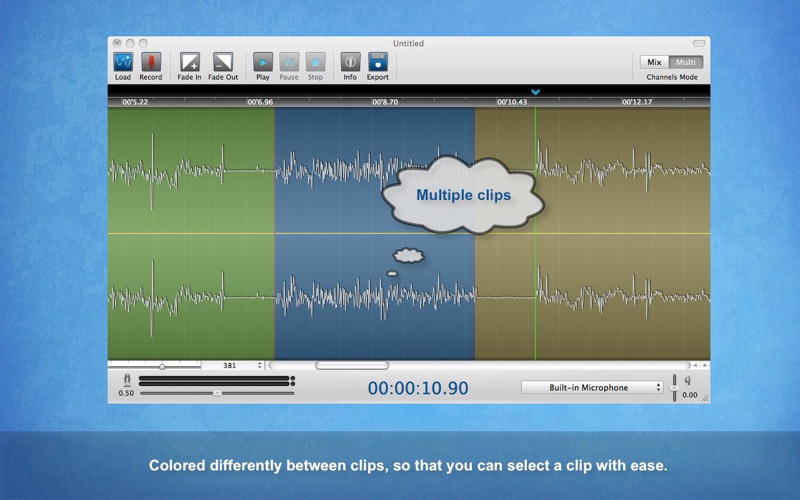Switch Channels Mode to Mix
The width and height of the screenshot is (800, 500).
point(655,62)
